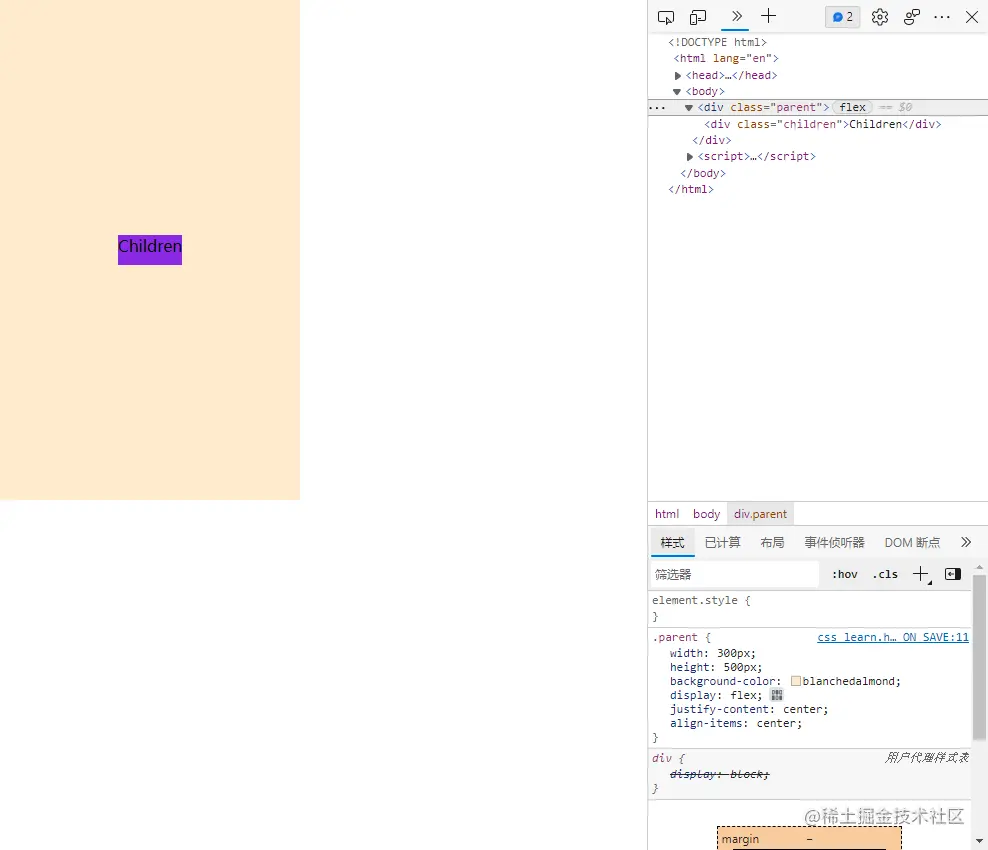This screenshot has height=850, width=988.
Task: Switch to the 样式 tab
Action: (672, 543)
